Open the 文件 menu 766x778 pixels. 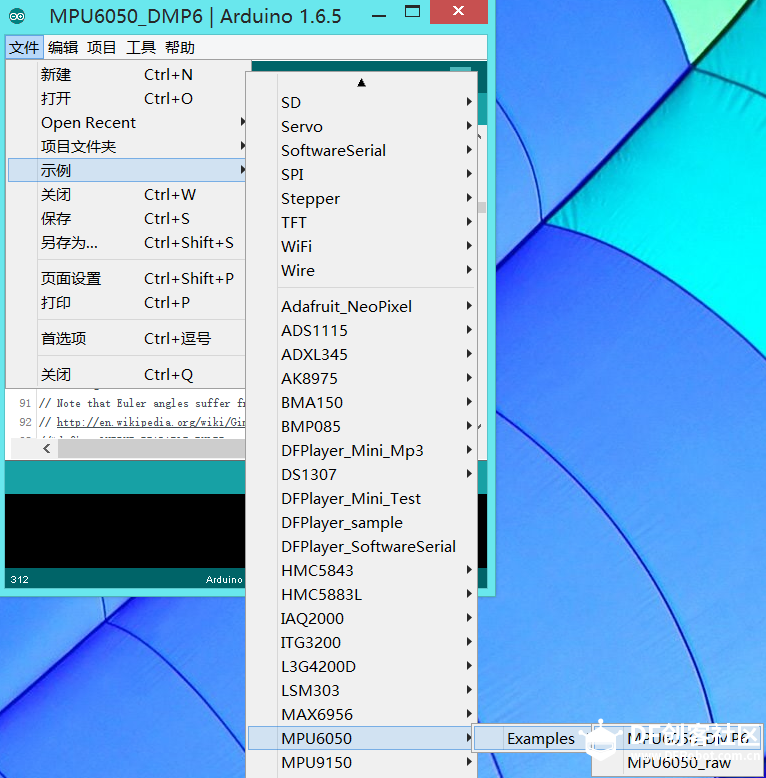tap(24, 48)
